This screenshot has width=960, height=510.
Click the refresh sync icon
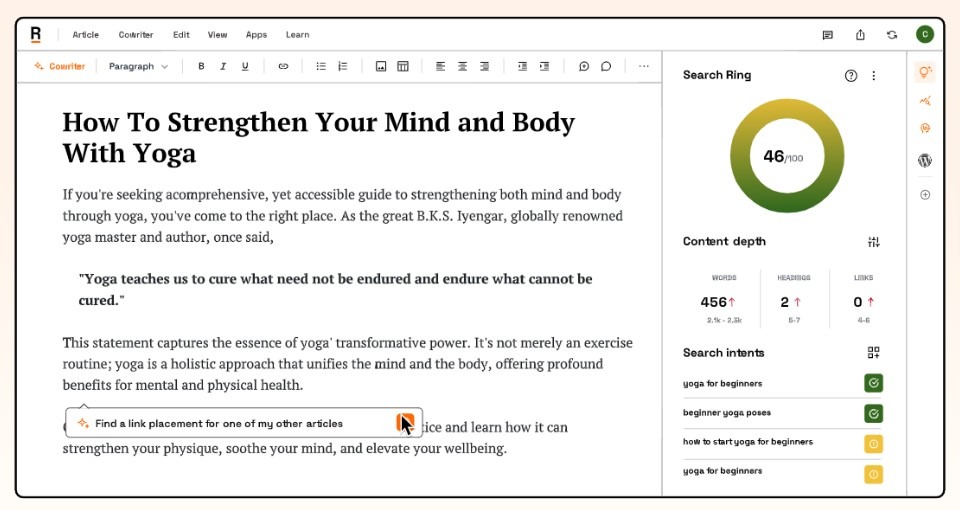pyautogui.click(x=891, y=35)
